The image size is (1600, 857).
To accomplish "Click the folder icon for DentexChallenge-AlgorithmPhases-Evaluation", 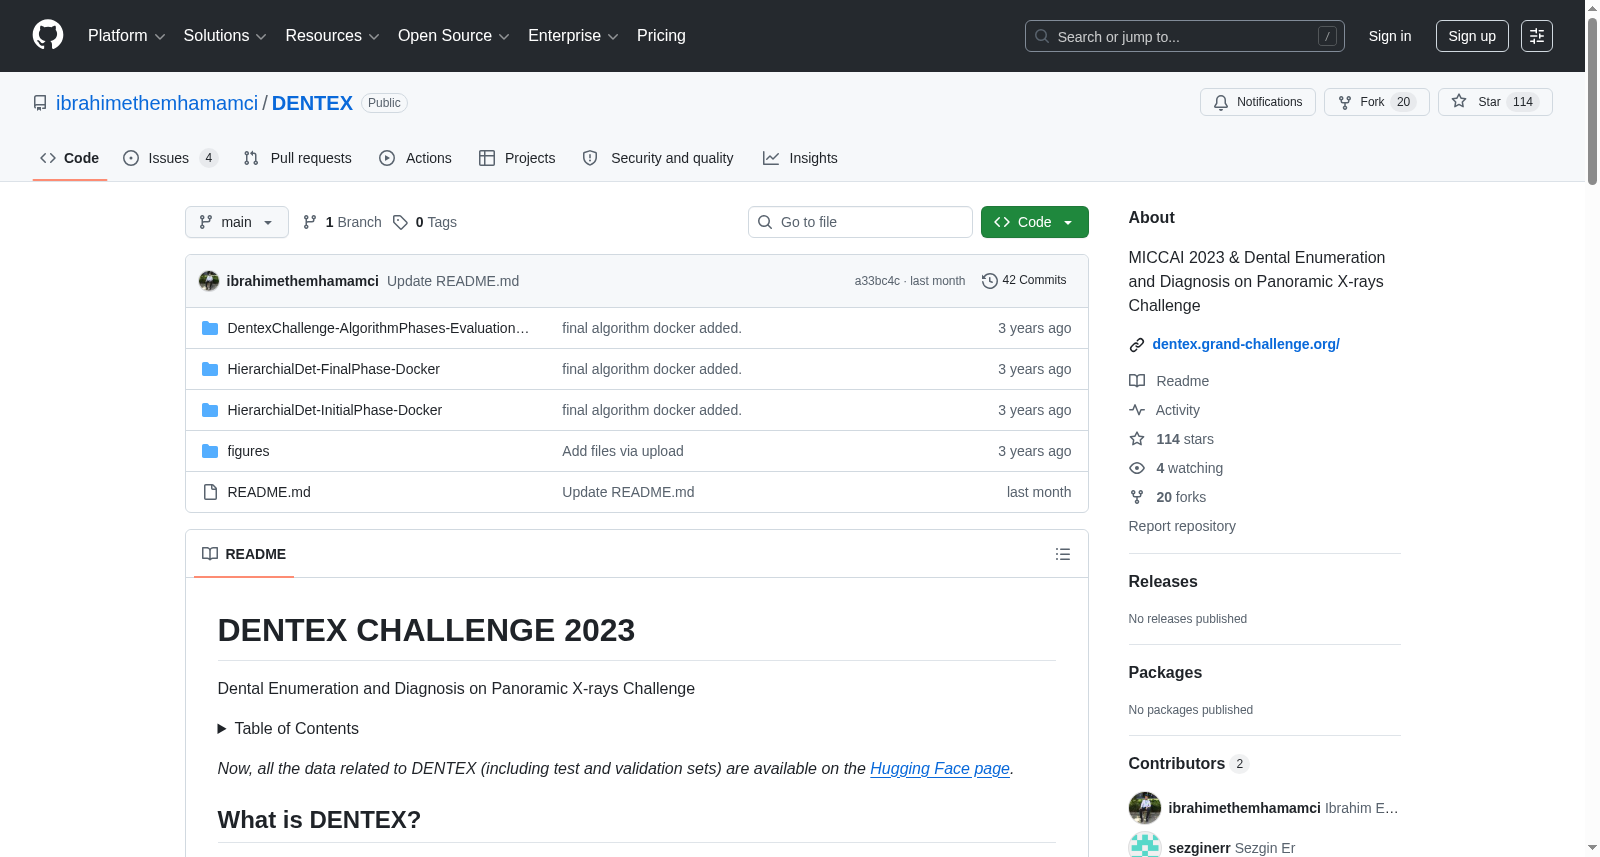I will (x=210, y=328).
